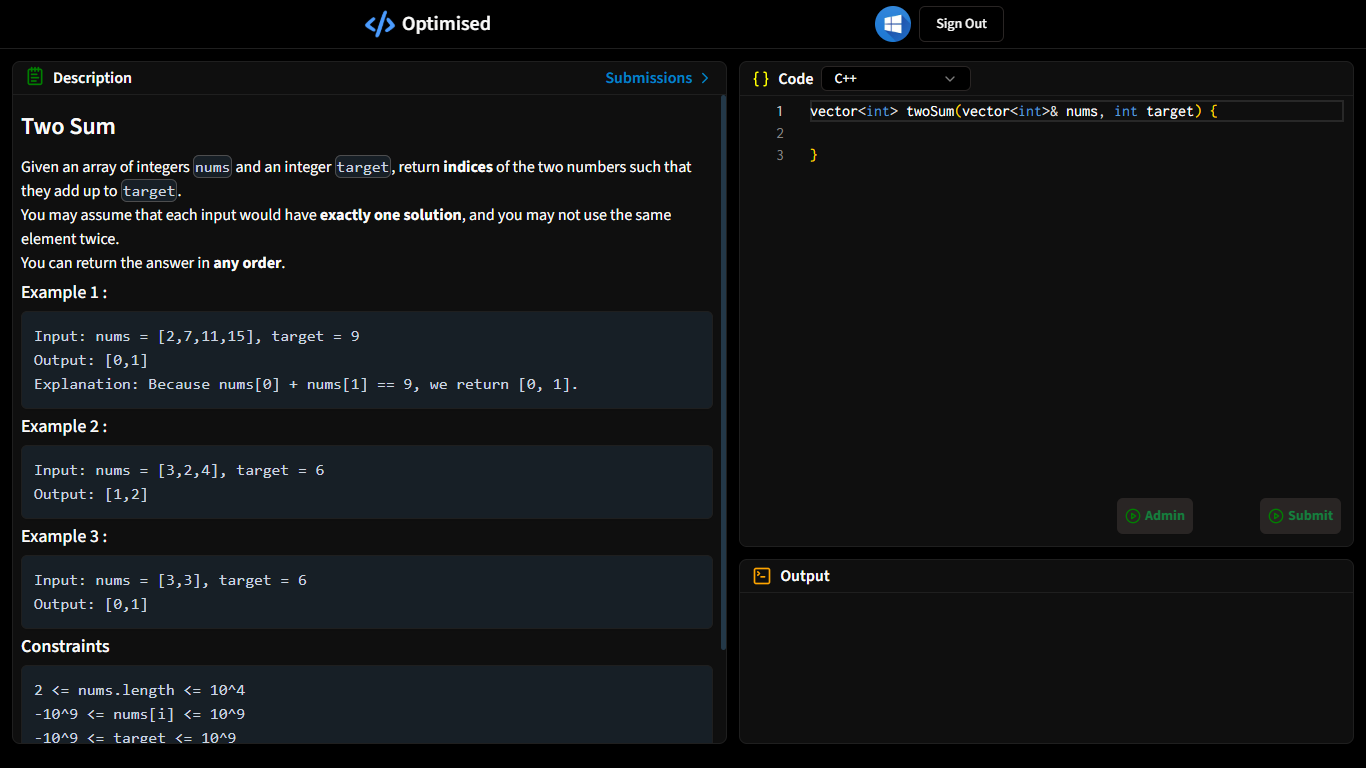Viewport: 1366px width, 768px height.
Task: Click the play icon inside Admin button
Action: (1133, 516)
